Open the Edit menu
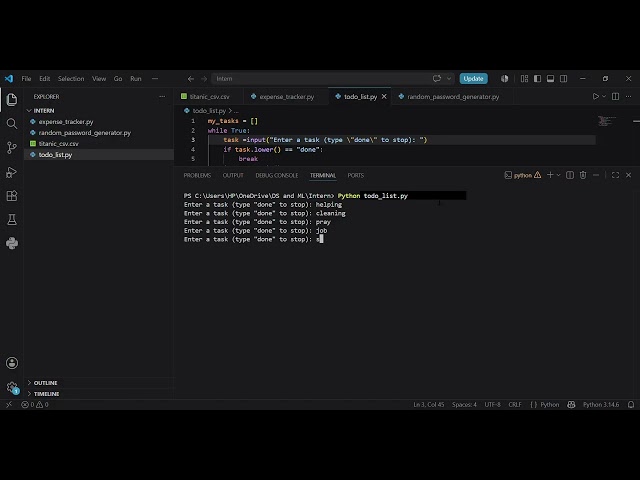The width and height of the screenshot is (640, 480). [x=44, y=78]
